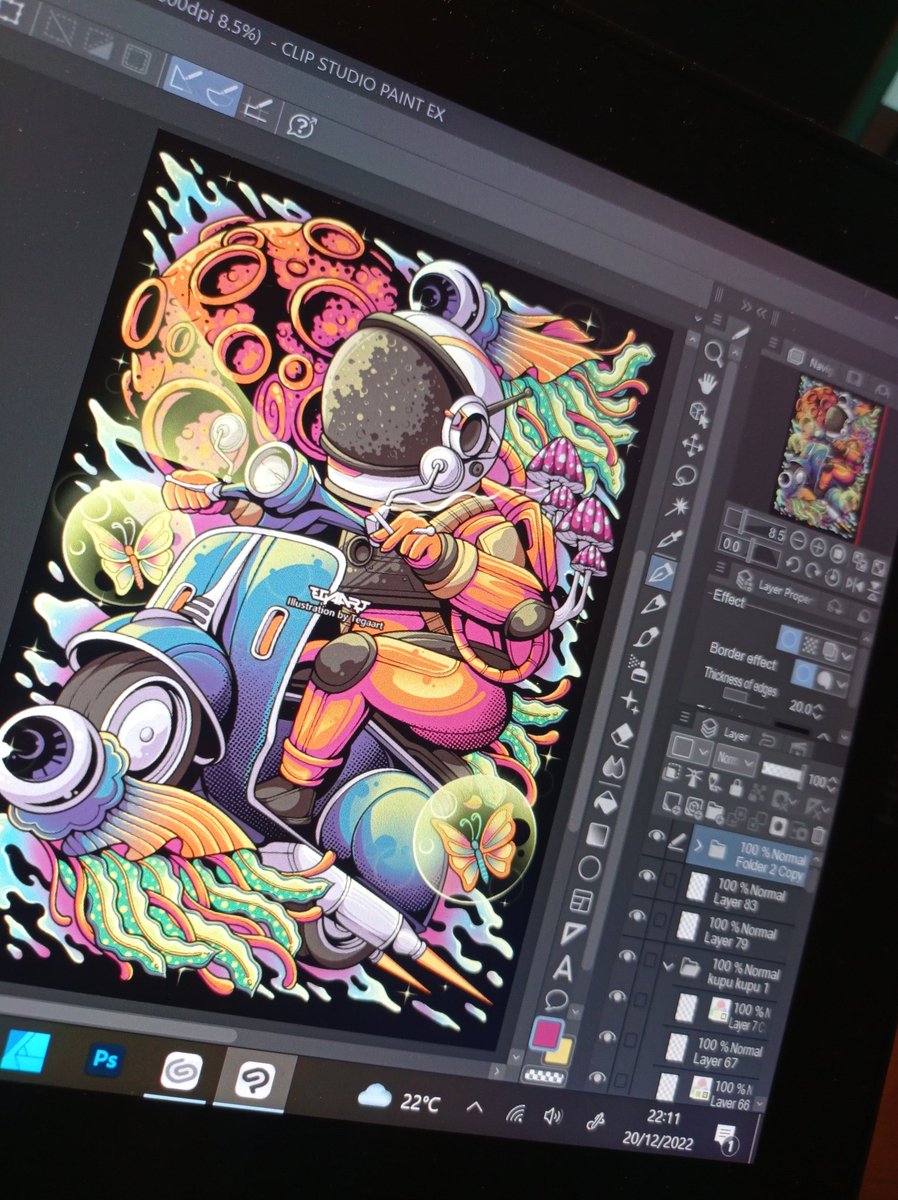The width and height of the screenshot is (898, 1200).
Task: Click the delete layer trash icon
Action: [x=819, y=836]
